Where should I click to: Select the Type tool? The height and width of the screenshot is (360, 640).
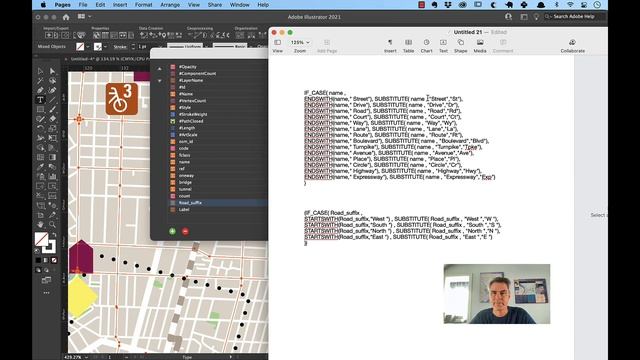[40, 100]
